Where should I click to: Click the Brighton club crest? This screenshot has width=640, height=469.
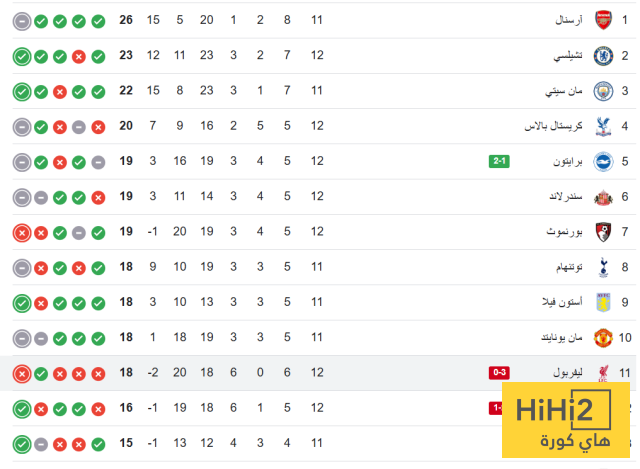tap(603, 161)
